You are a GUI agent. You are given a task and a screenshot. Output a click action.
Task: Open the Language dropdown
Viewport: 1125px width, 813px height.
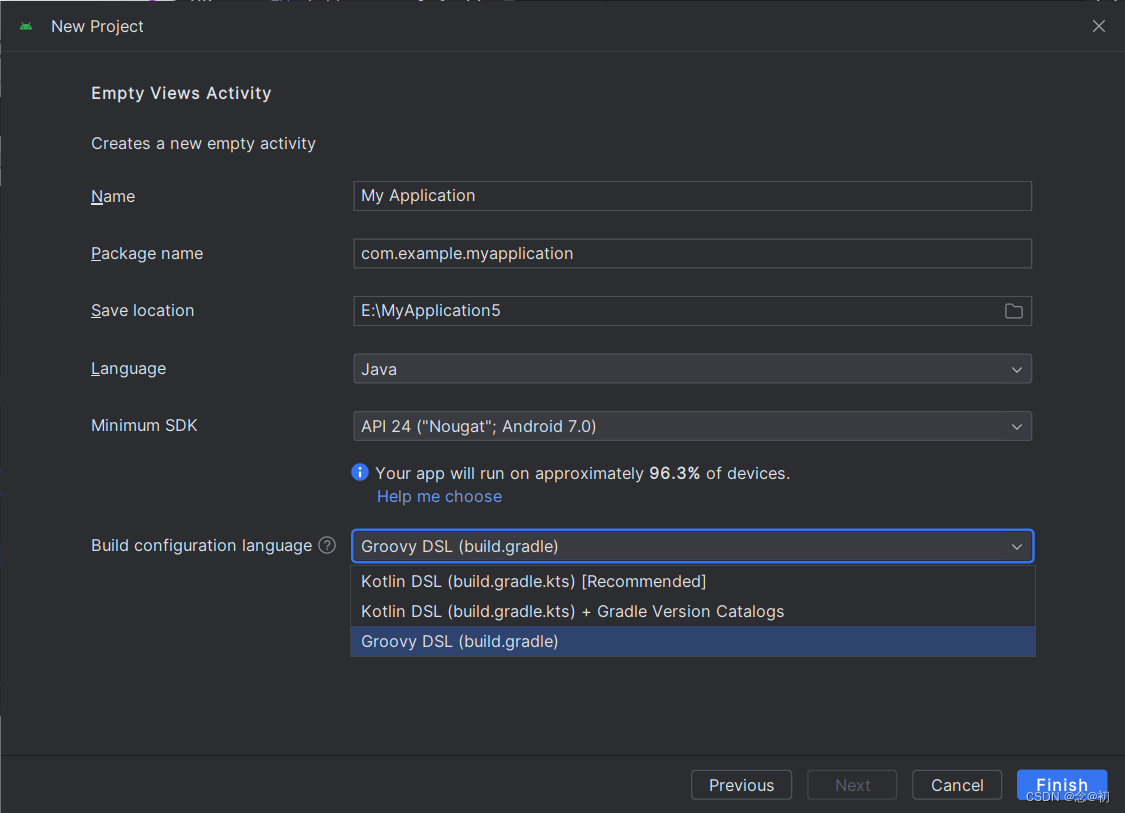tap(692, 368)
